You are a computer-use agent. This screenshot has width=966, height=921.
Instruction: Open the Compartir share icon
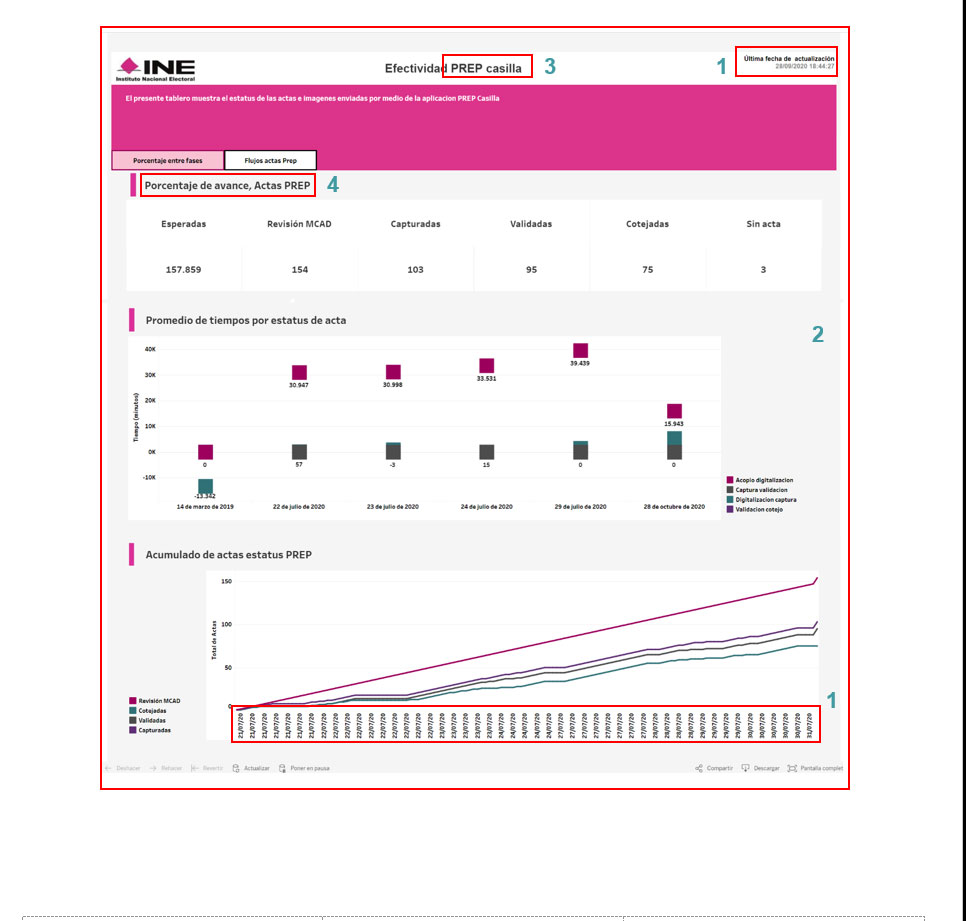(698, 768)
